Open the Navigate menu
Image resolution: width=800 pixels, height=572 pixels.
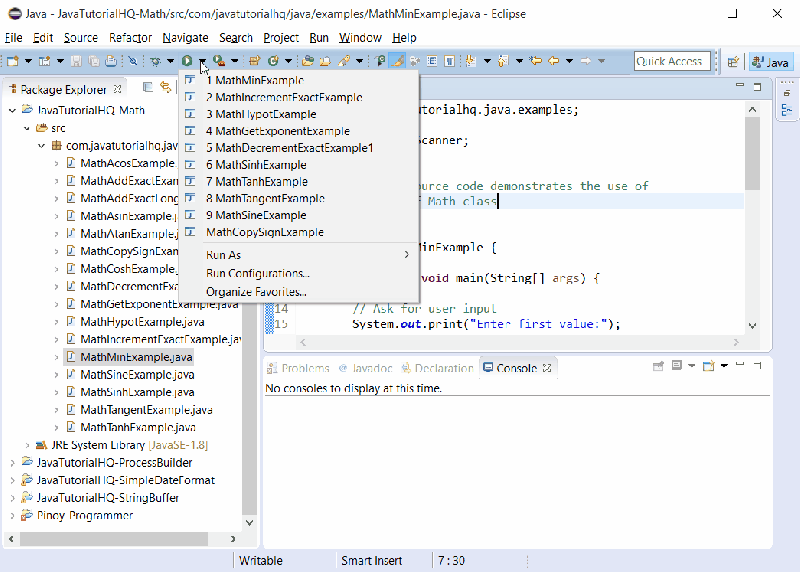coord(185,38)
